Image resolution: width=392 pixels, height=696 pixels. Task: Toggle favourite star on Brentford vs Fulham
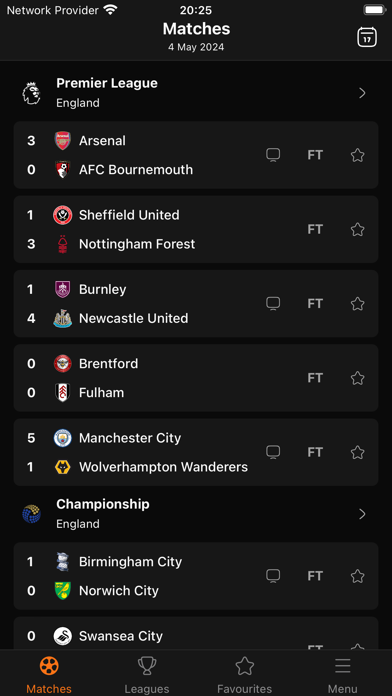[357, 378]
